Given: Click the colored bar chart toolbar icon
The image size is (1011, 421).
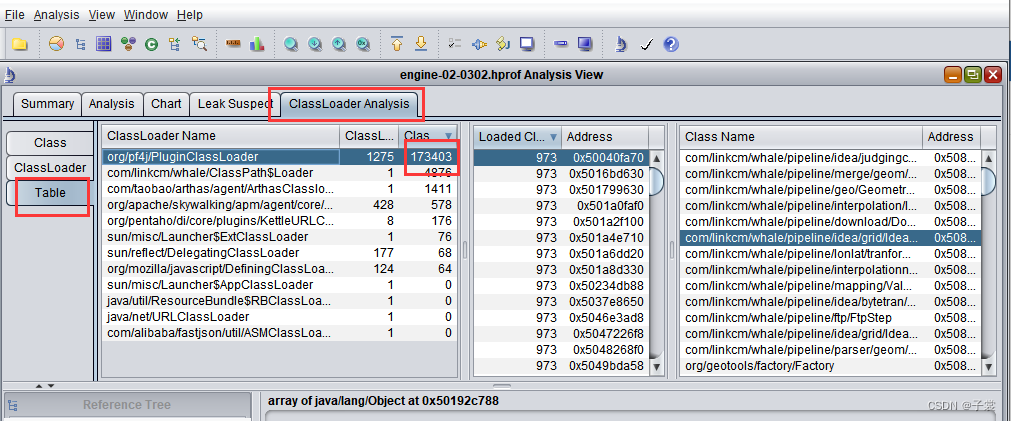Looking at the screenshot, I should click(x=257, y=44).
